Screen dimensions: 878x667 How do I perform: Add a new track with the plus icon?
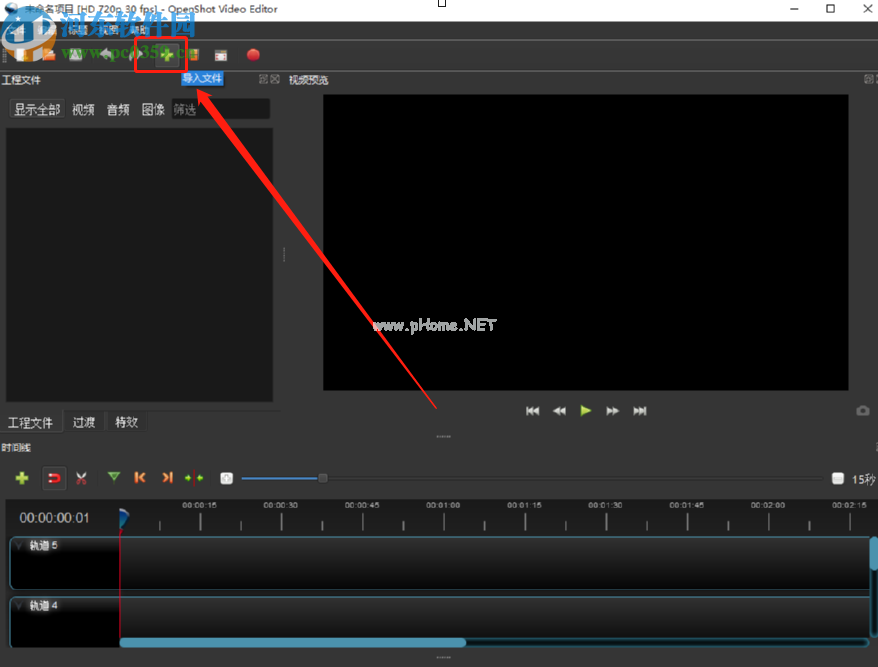click(x=22, y=478)
